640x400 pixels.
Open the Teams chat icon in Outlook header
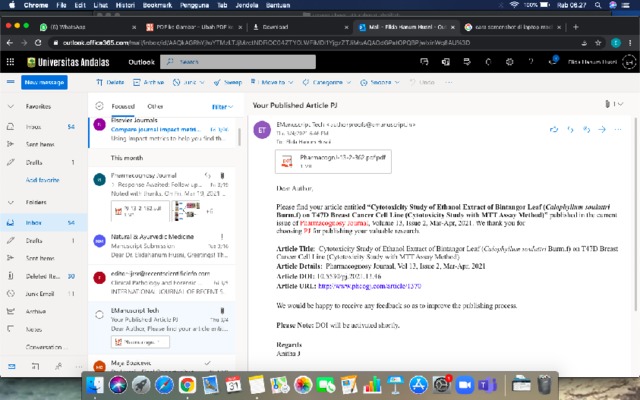tap(424, 62)
